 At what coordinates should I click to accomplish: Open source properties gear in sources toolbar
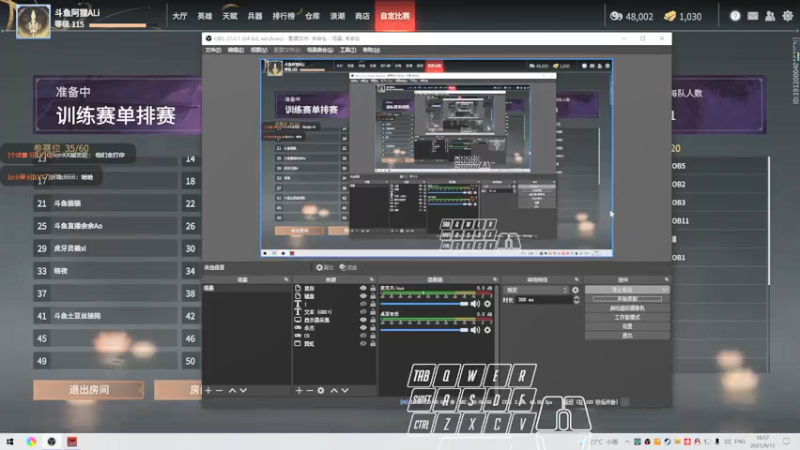pyautogui.click(x=321, y=390)
